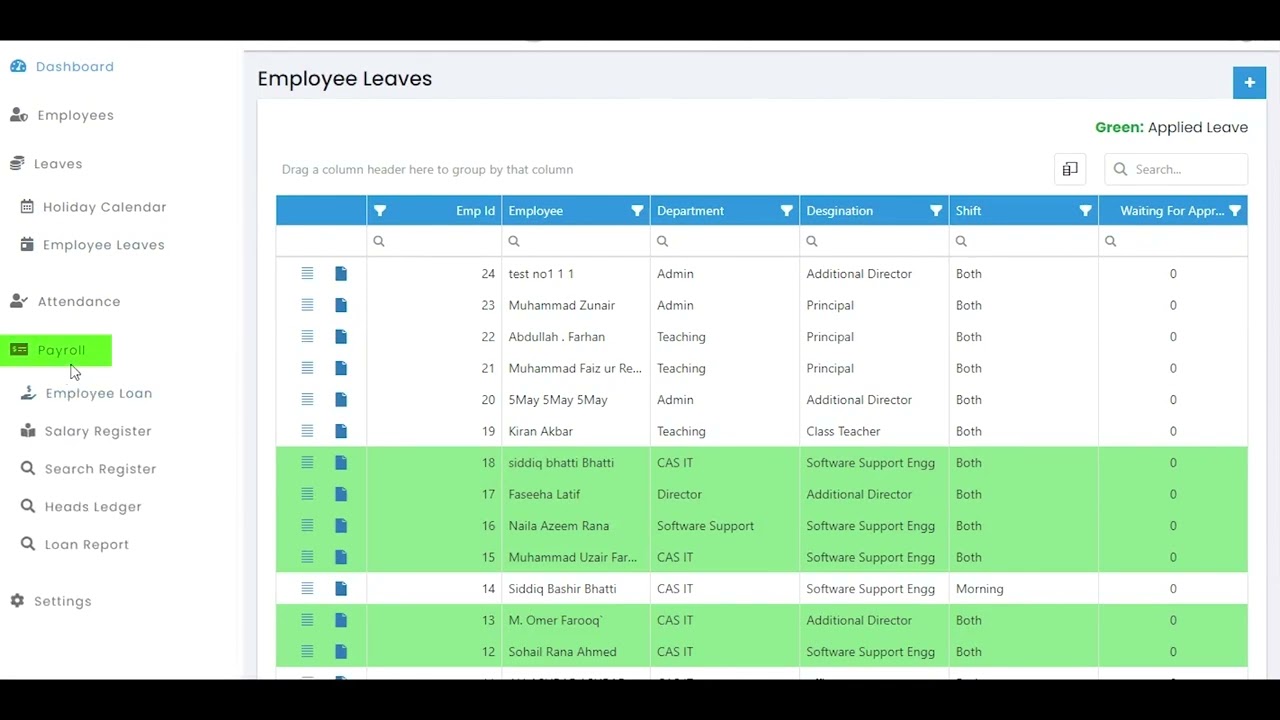Click the Salary Register icon
The width and height of the screenshot is (1280, 720).
(28, 431)
